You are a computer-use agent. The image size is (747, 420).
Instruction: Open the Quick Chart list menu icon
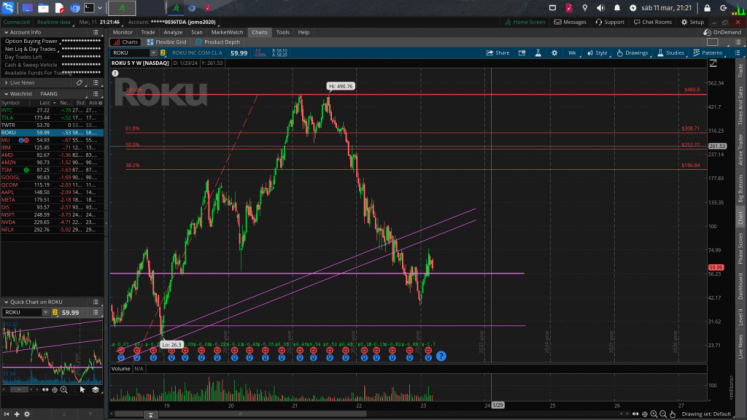pos(96,302)
